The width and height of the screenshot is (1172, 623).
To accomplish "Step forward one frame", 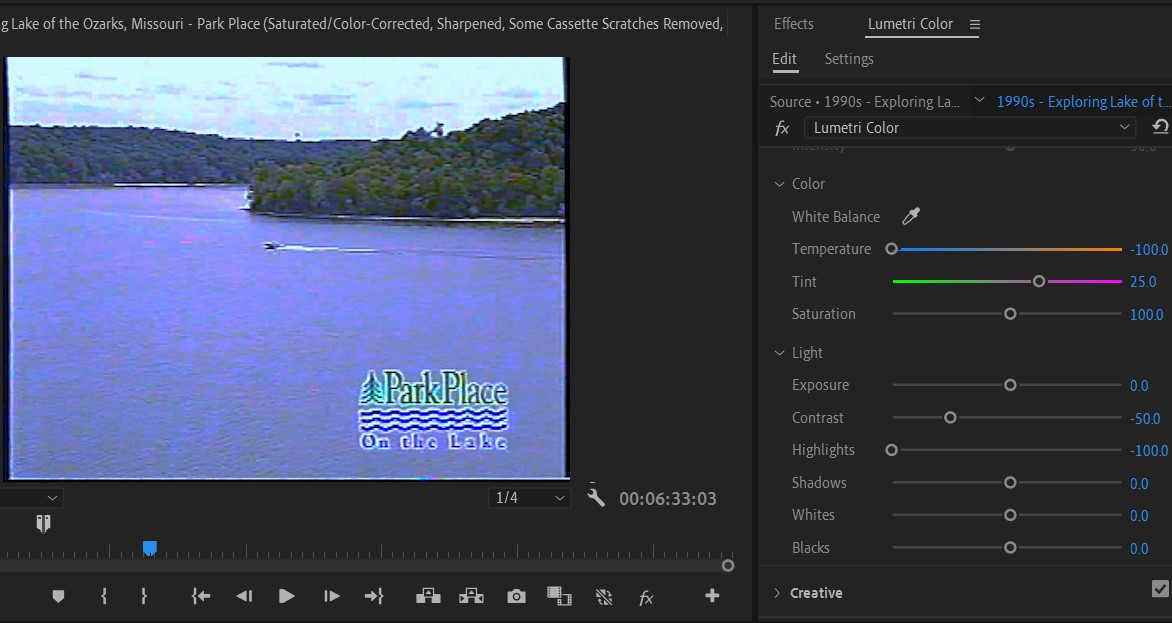I will tap(332, 596).
